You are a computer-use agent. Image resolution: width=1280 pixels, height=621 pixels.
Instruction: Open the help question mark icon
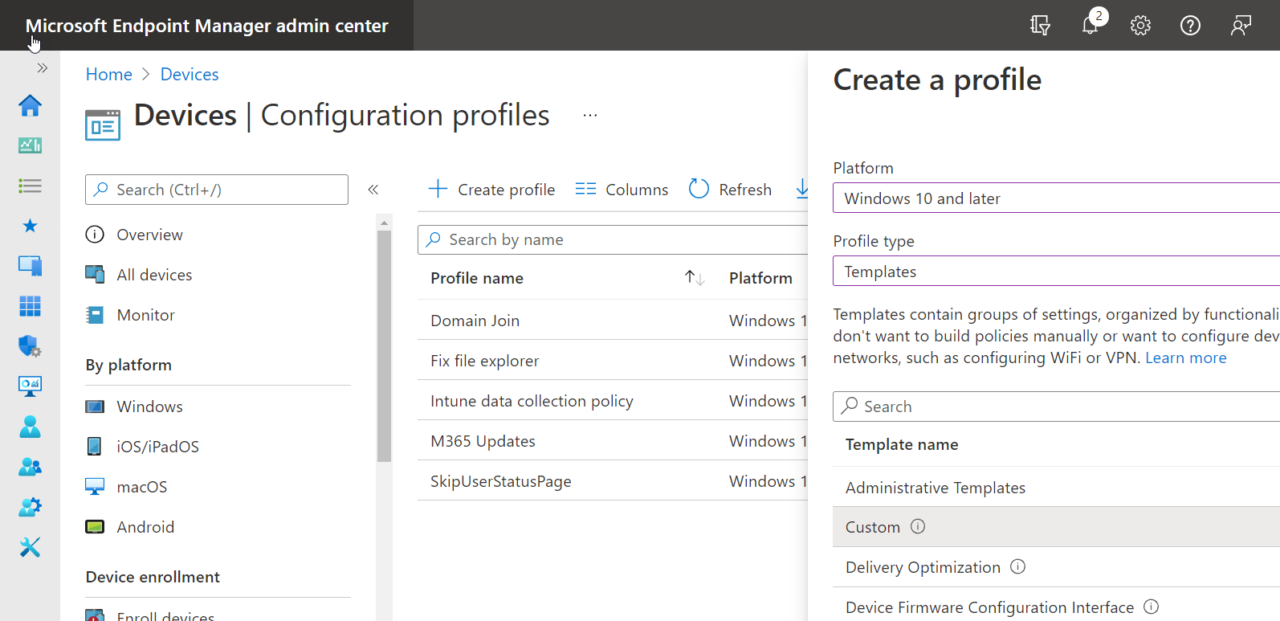point(1190,26)
